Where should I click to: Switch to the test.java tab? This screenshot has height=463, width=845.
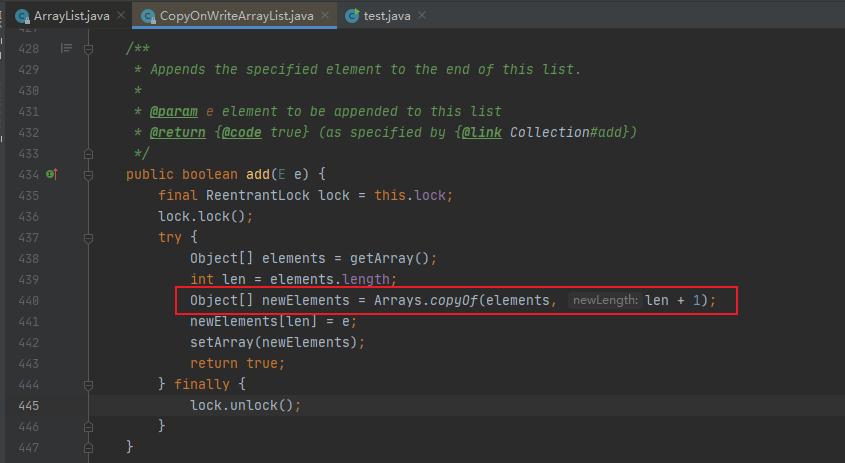387,16
